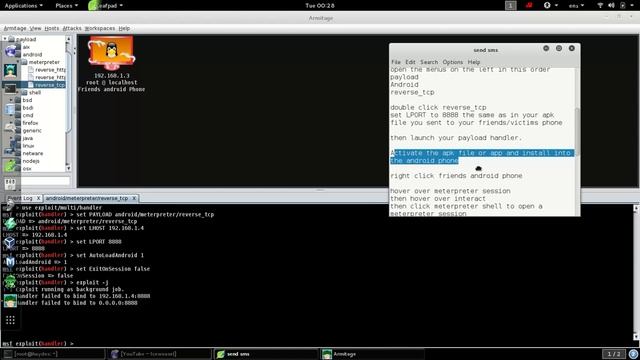Open the Places menu

click(66, 5)
